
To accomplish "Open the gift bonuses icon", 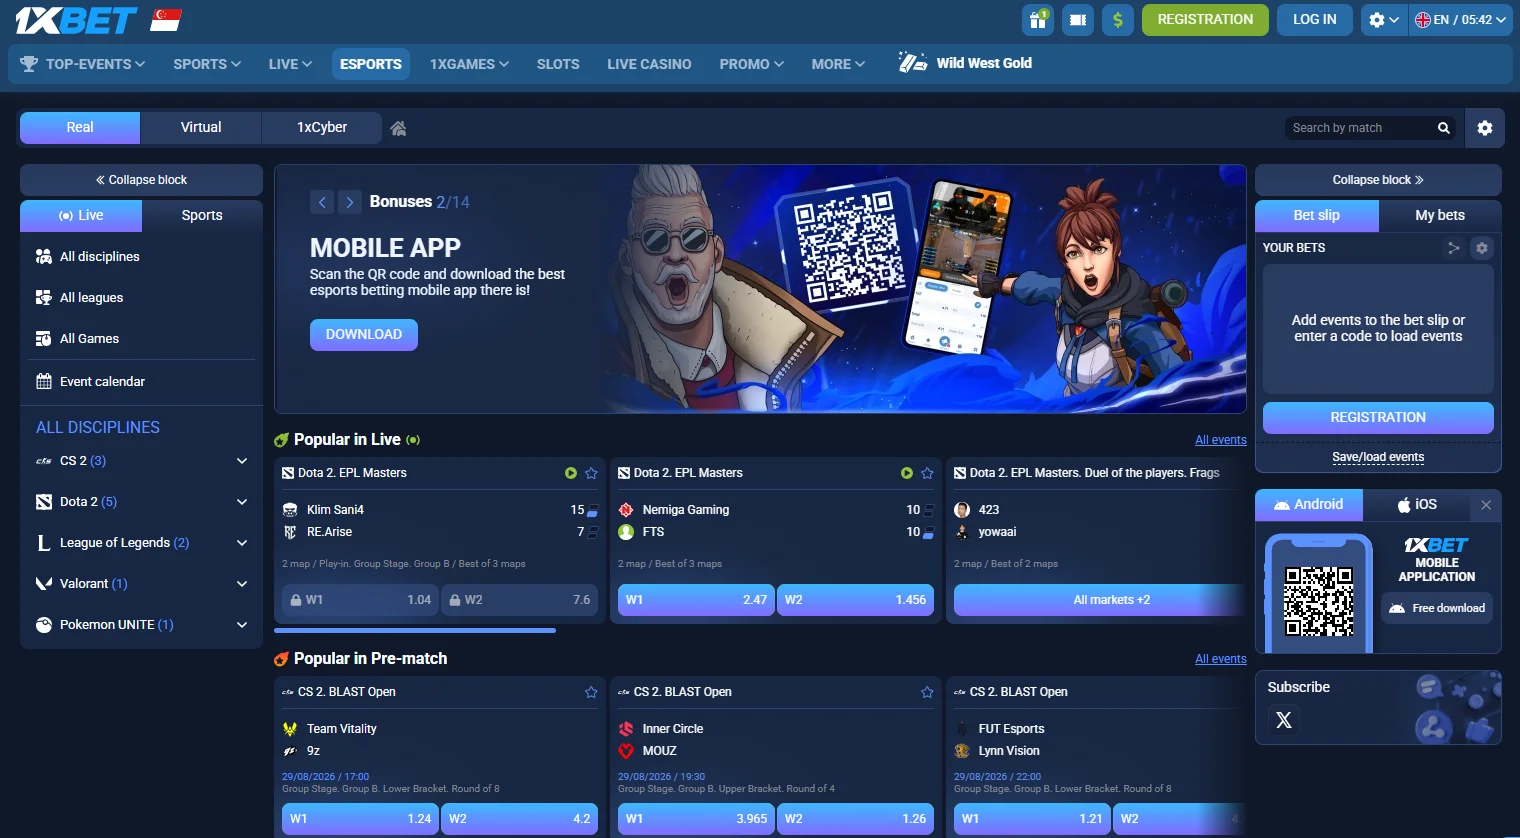I will click(x=1038, y=20).
